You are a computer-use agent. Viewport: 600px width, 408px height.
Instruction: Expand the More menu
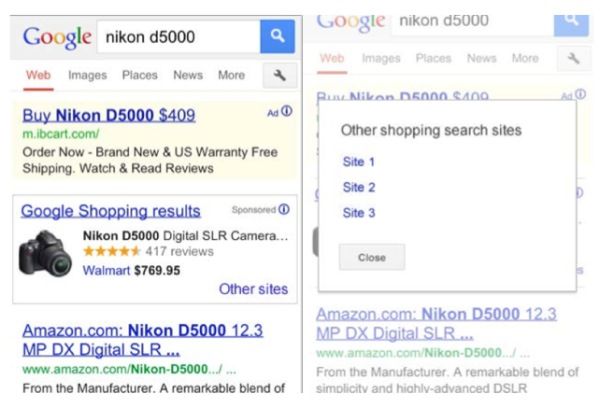pyautogui.click(x=231, y=76)
